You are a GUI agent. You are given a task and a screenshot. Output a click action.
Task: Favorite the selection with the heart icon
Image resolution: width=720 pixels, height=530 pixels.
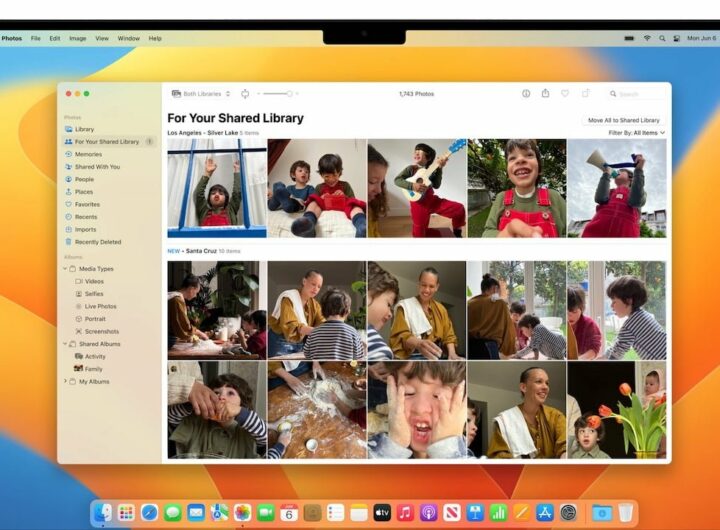(565, 93)
